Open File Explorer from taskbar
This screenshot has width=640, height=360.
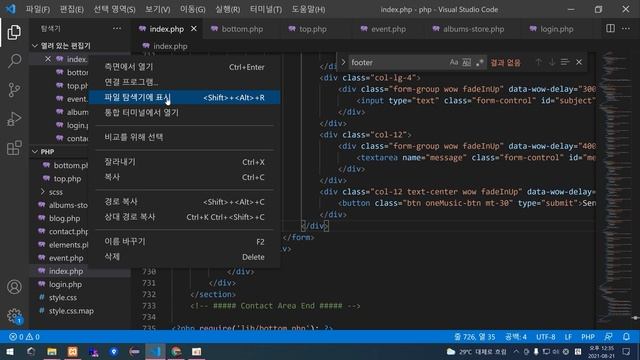[52, 351]
